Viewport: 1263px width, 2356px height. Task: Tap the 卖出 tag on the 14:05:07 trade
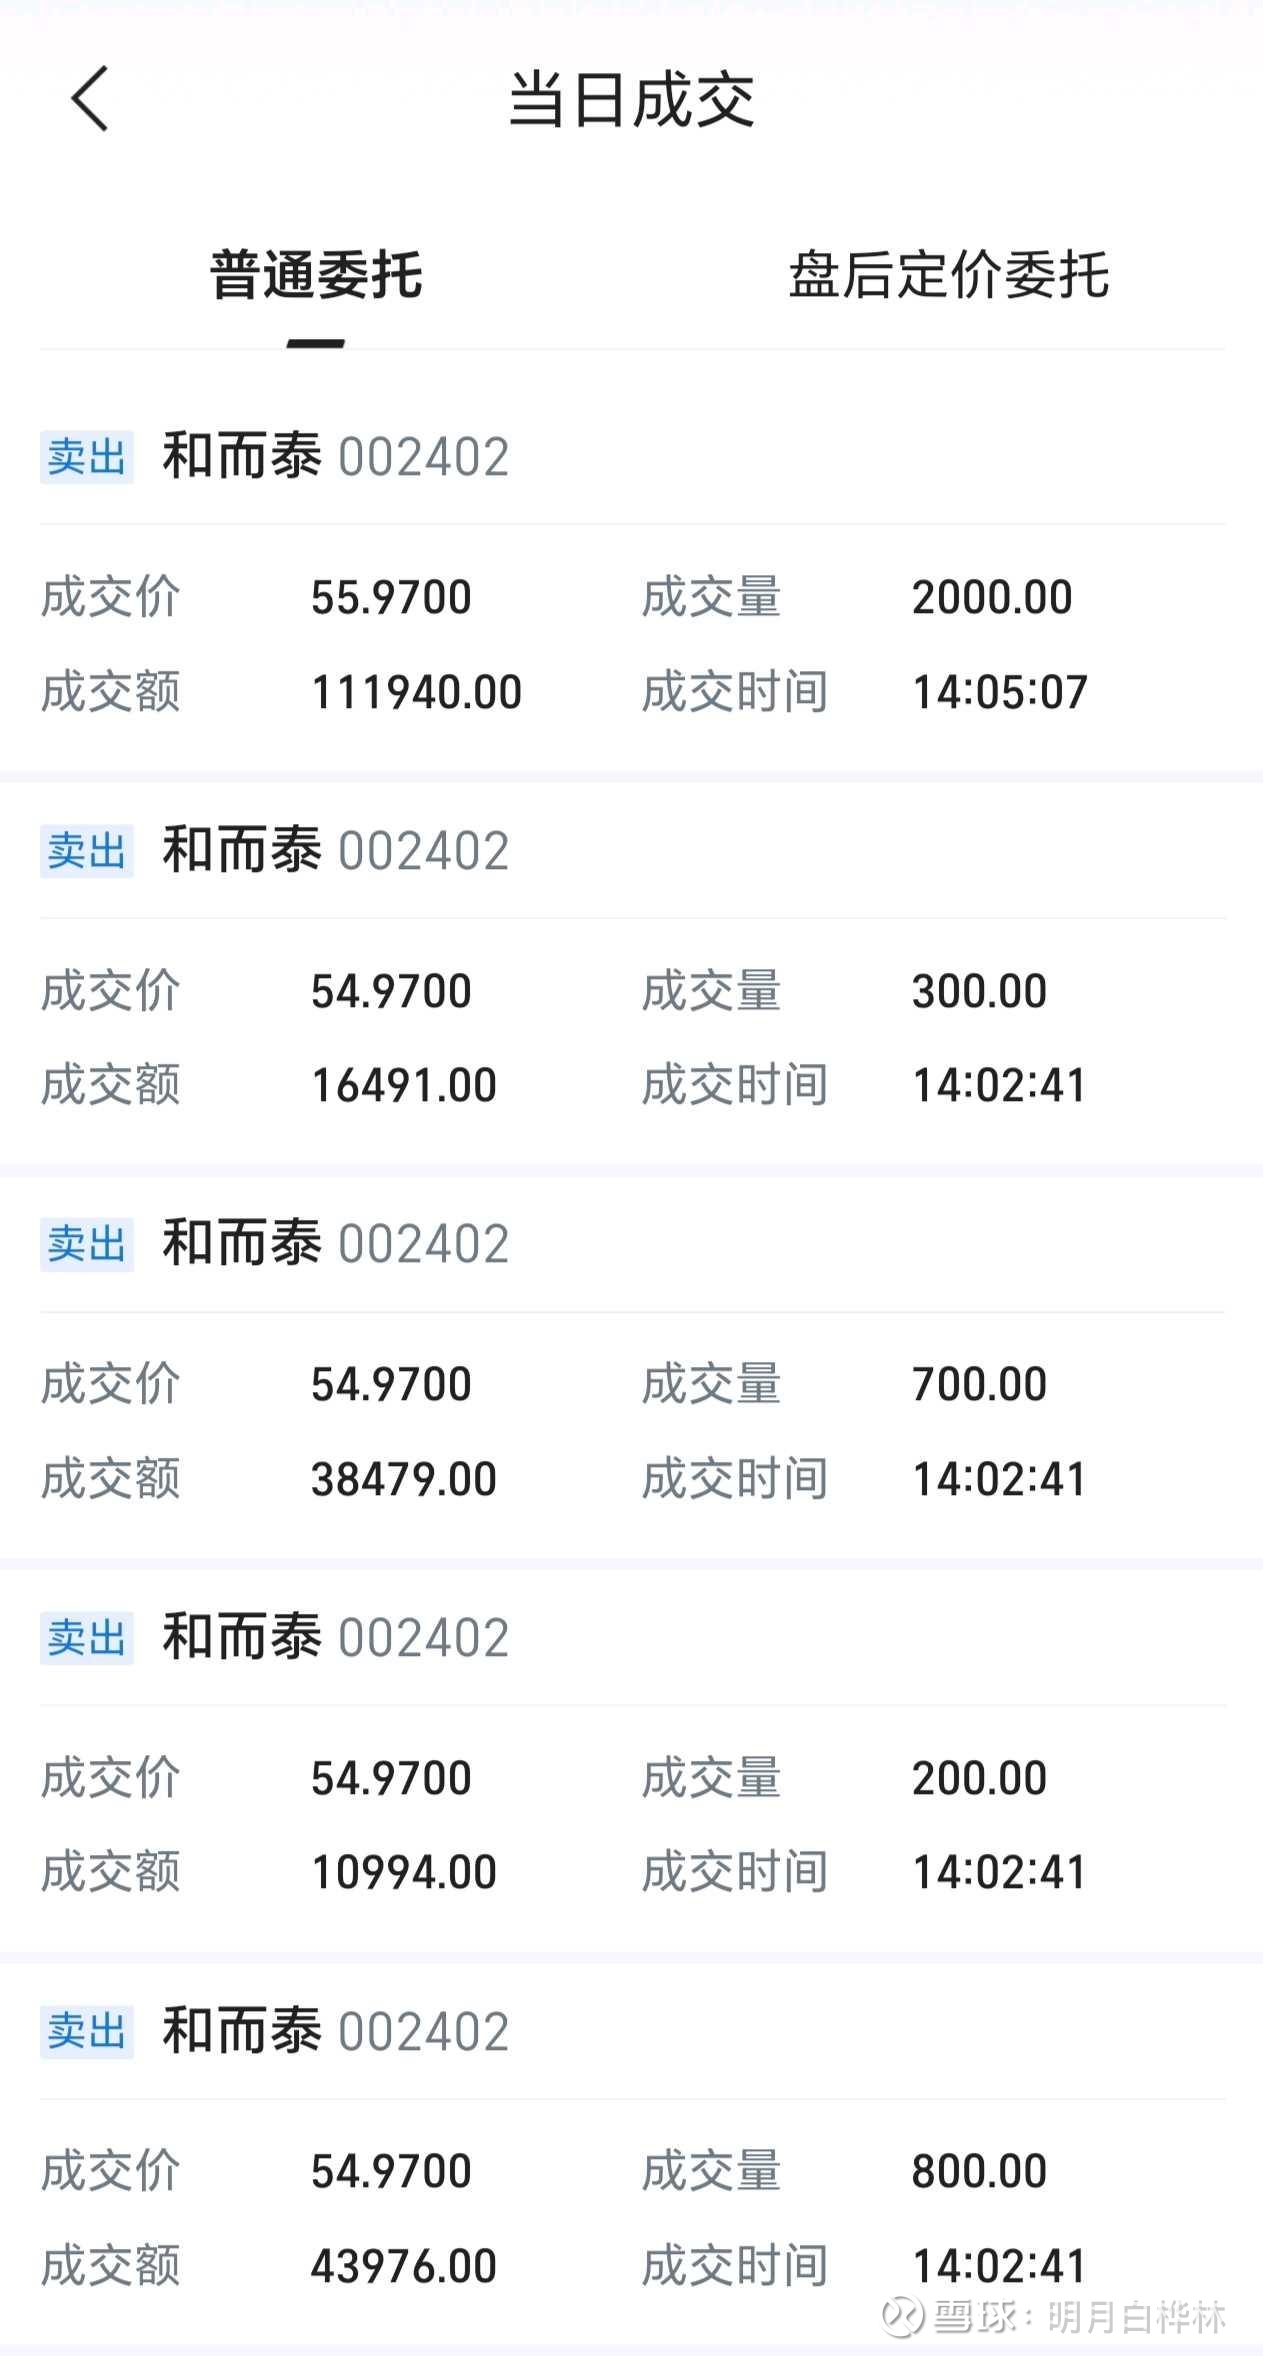pos(87,457)
